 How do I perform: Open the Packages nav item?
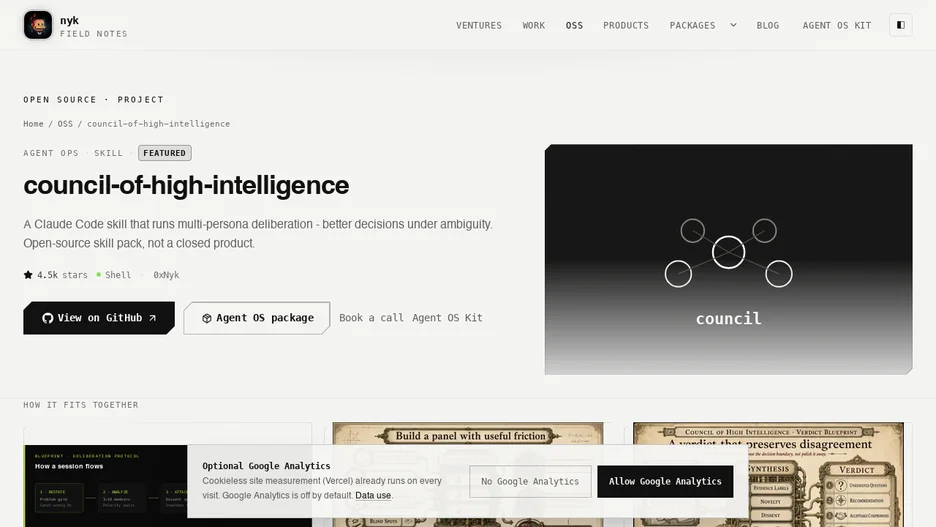[692, 25]
